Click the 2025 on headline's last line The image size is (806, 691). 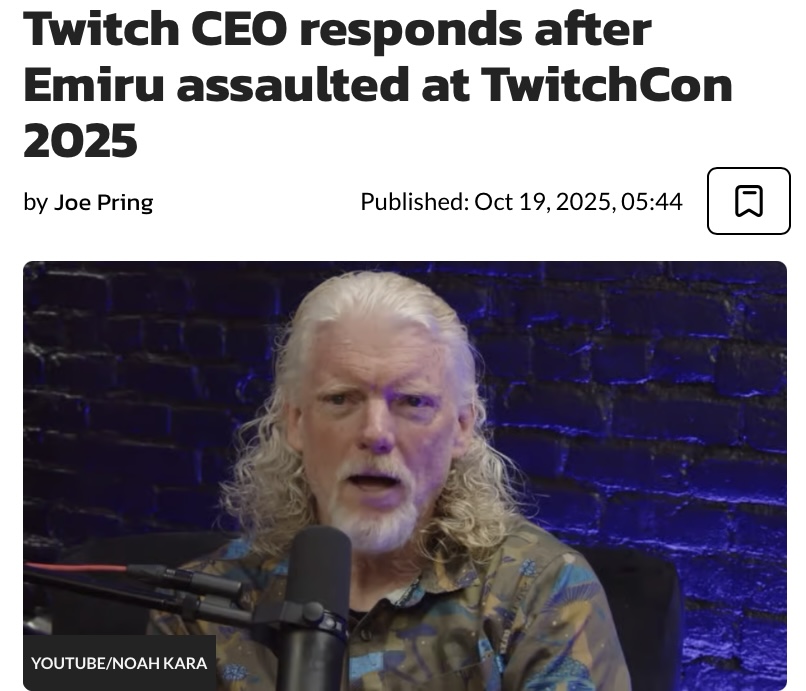tap(80, 141)
